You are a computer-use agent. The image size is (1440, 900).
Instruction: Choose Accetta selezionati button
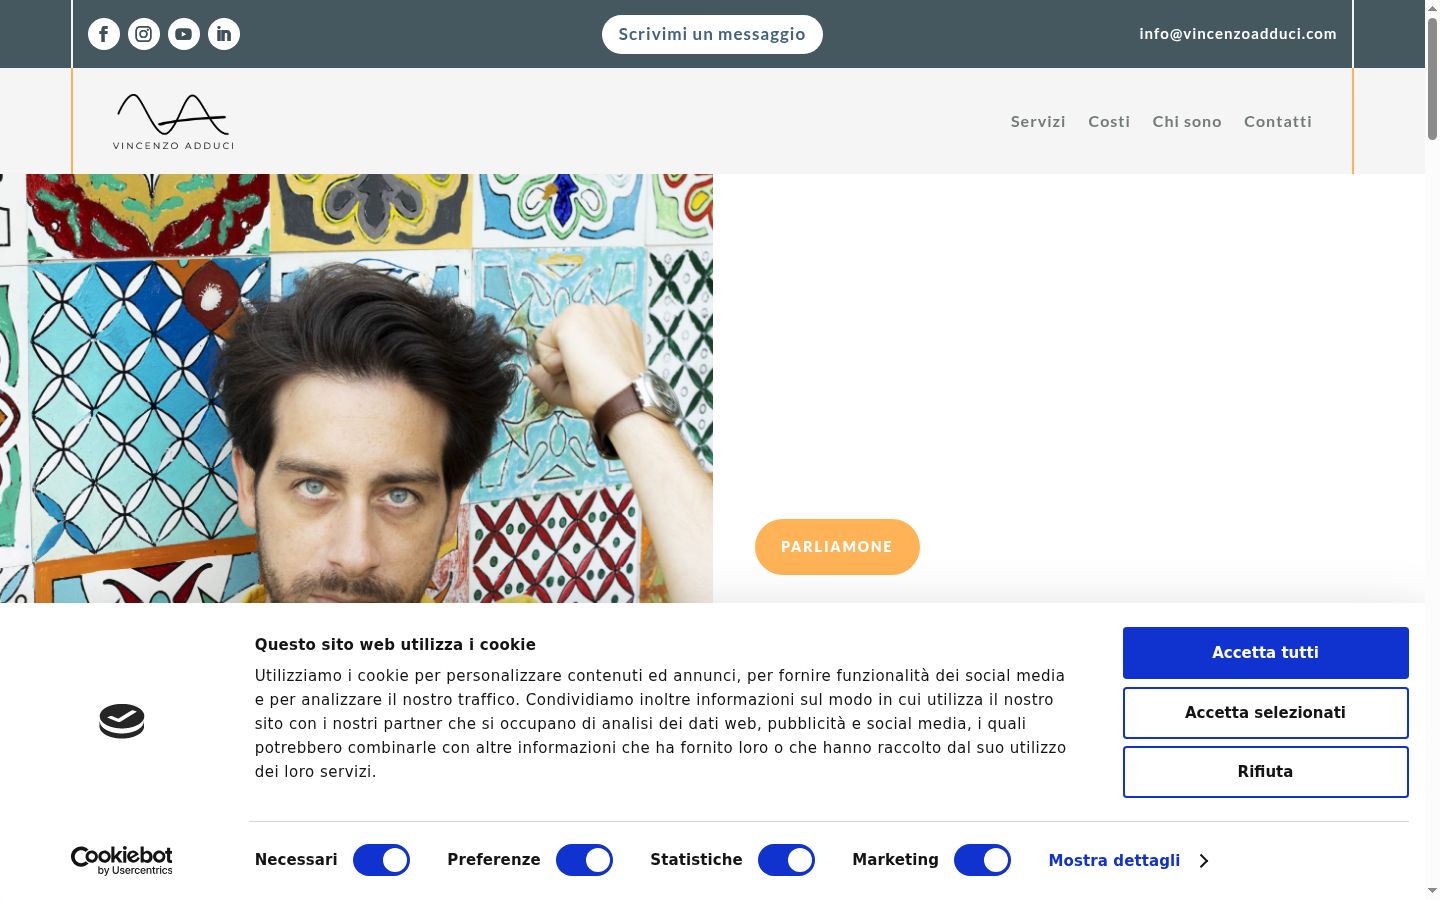pyautogui.click(x=1265, y=713)
